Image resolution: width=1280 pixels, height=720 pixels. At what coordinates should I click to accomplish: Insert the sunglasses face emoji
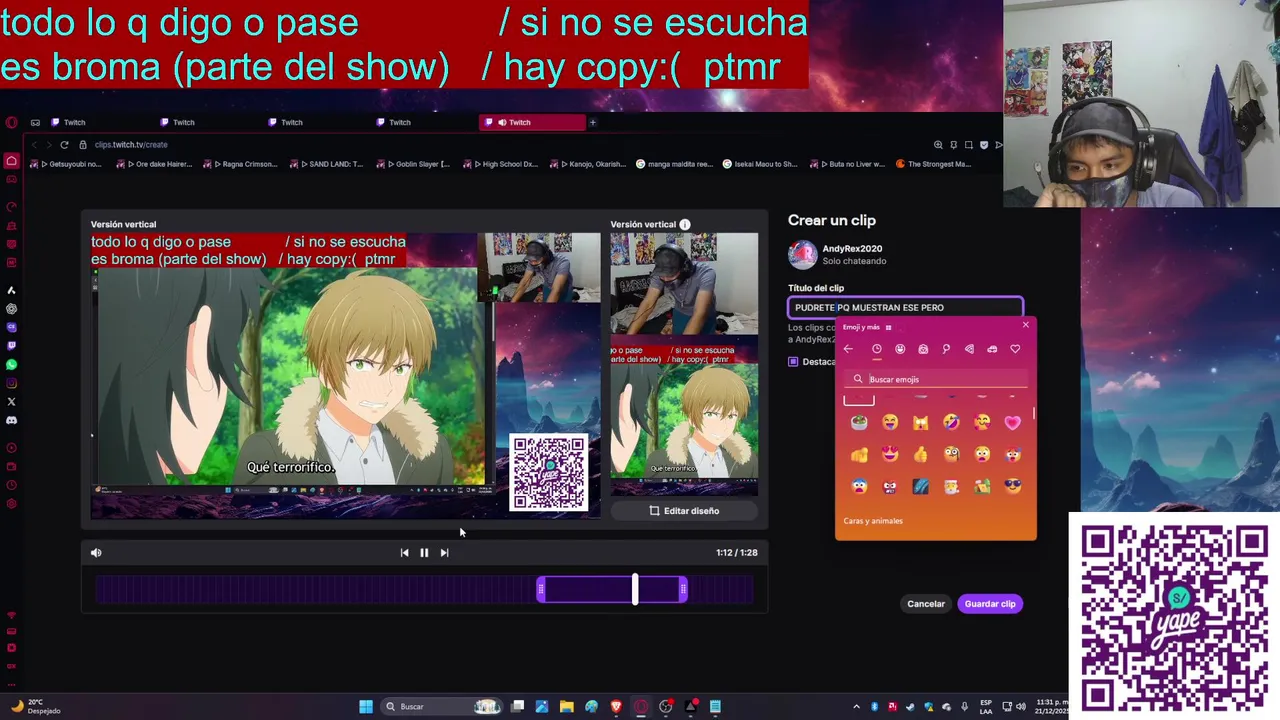pyautogui.click(x=1013, y=486)
